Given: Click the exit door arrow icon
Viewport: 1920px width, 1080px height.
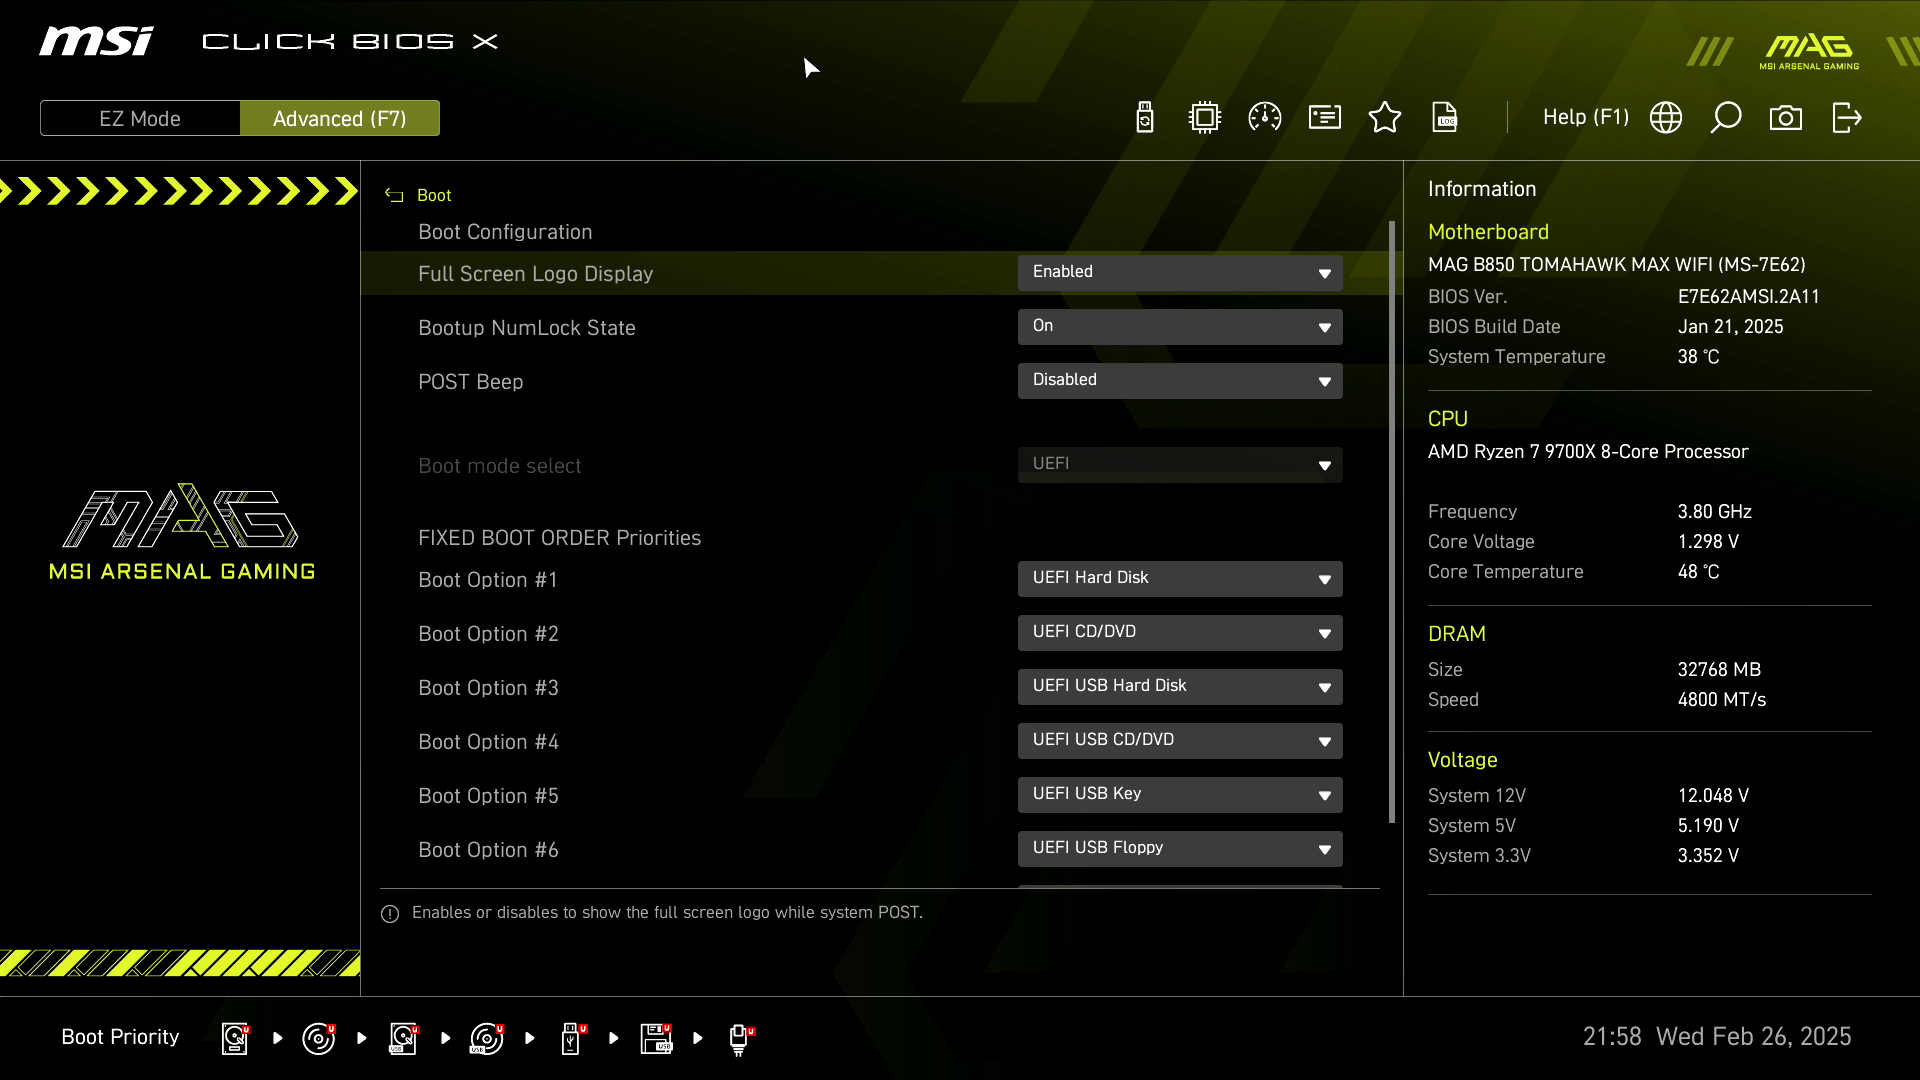Looking at the screenshot, I should click(1846, 118).
